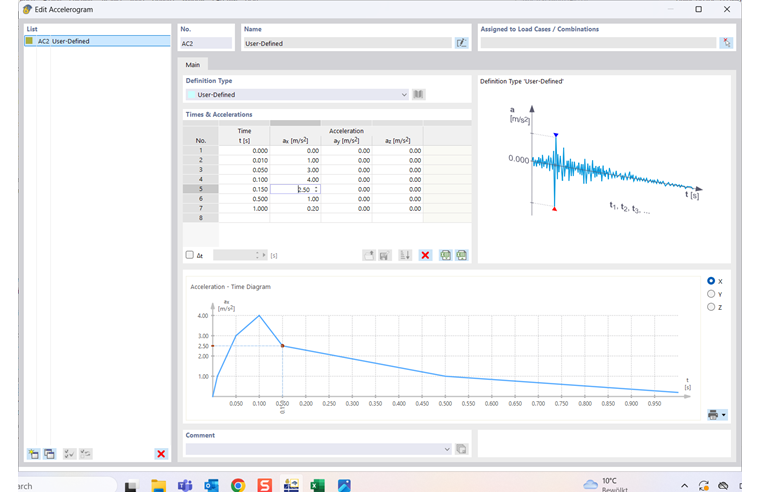
Task: Open File Explorer from the taskbar
Action: [158, 485]
